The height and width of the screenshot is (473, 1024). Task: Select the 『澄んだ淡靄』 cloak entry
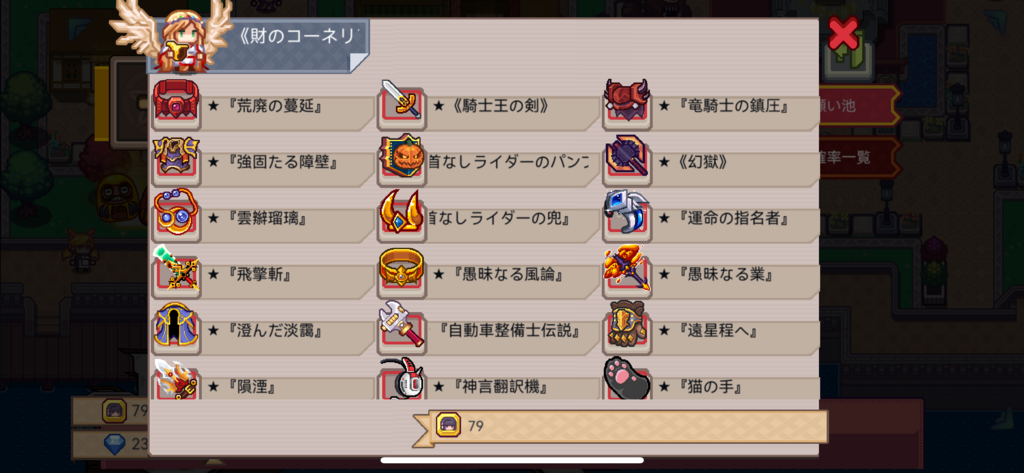click(x=264, y=332)
